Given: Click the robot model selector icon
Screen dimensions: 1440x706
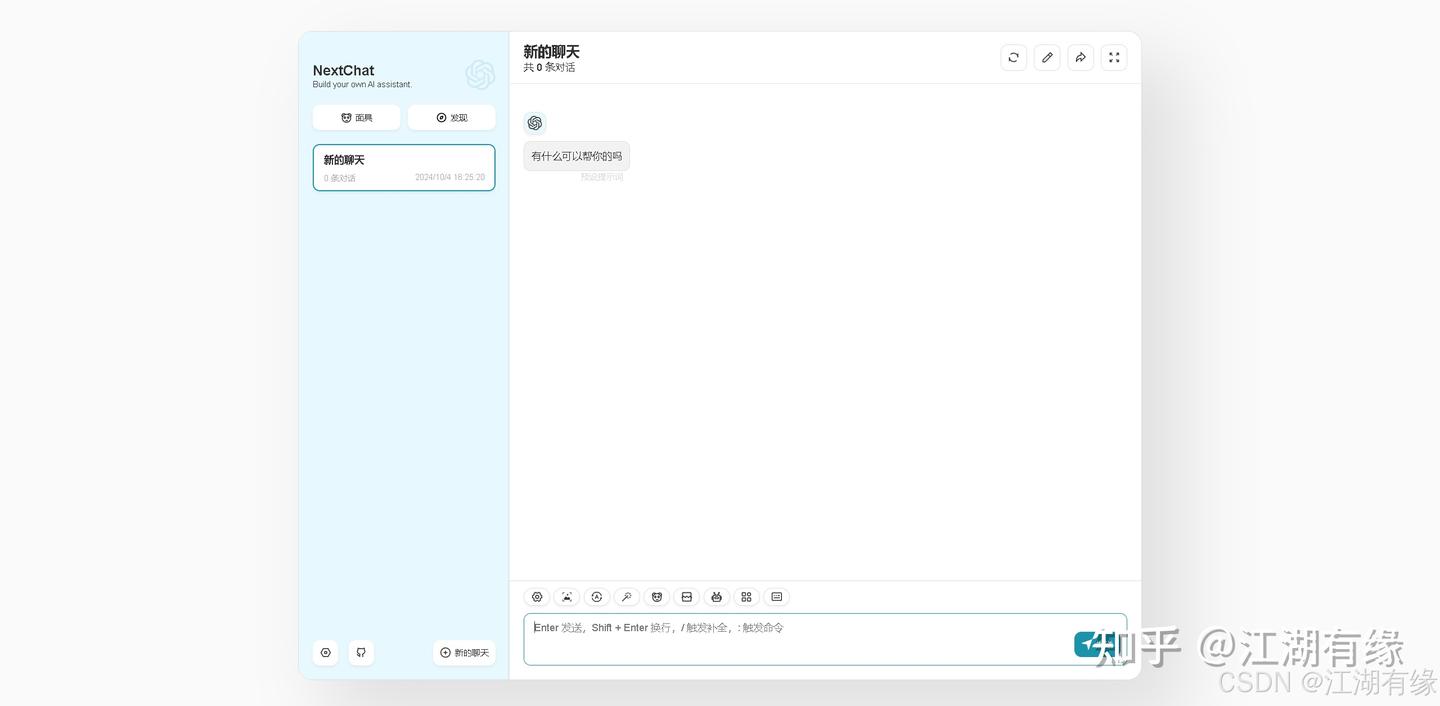Looking at the screenshot, I should point(717,596).
